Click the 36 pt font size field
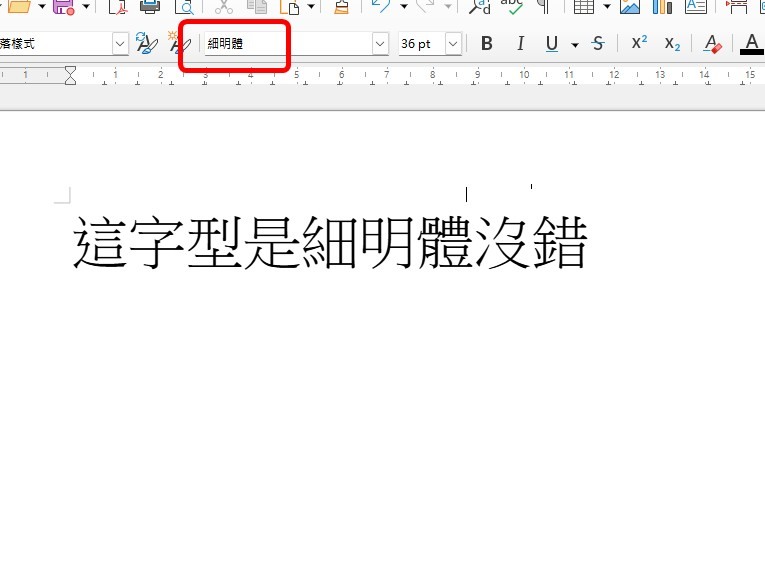The width and height of the screenshot is (765, 573). pyautogui.click(x=422, y=44)
